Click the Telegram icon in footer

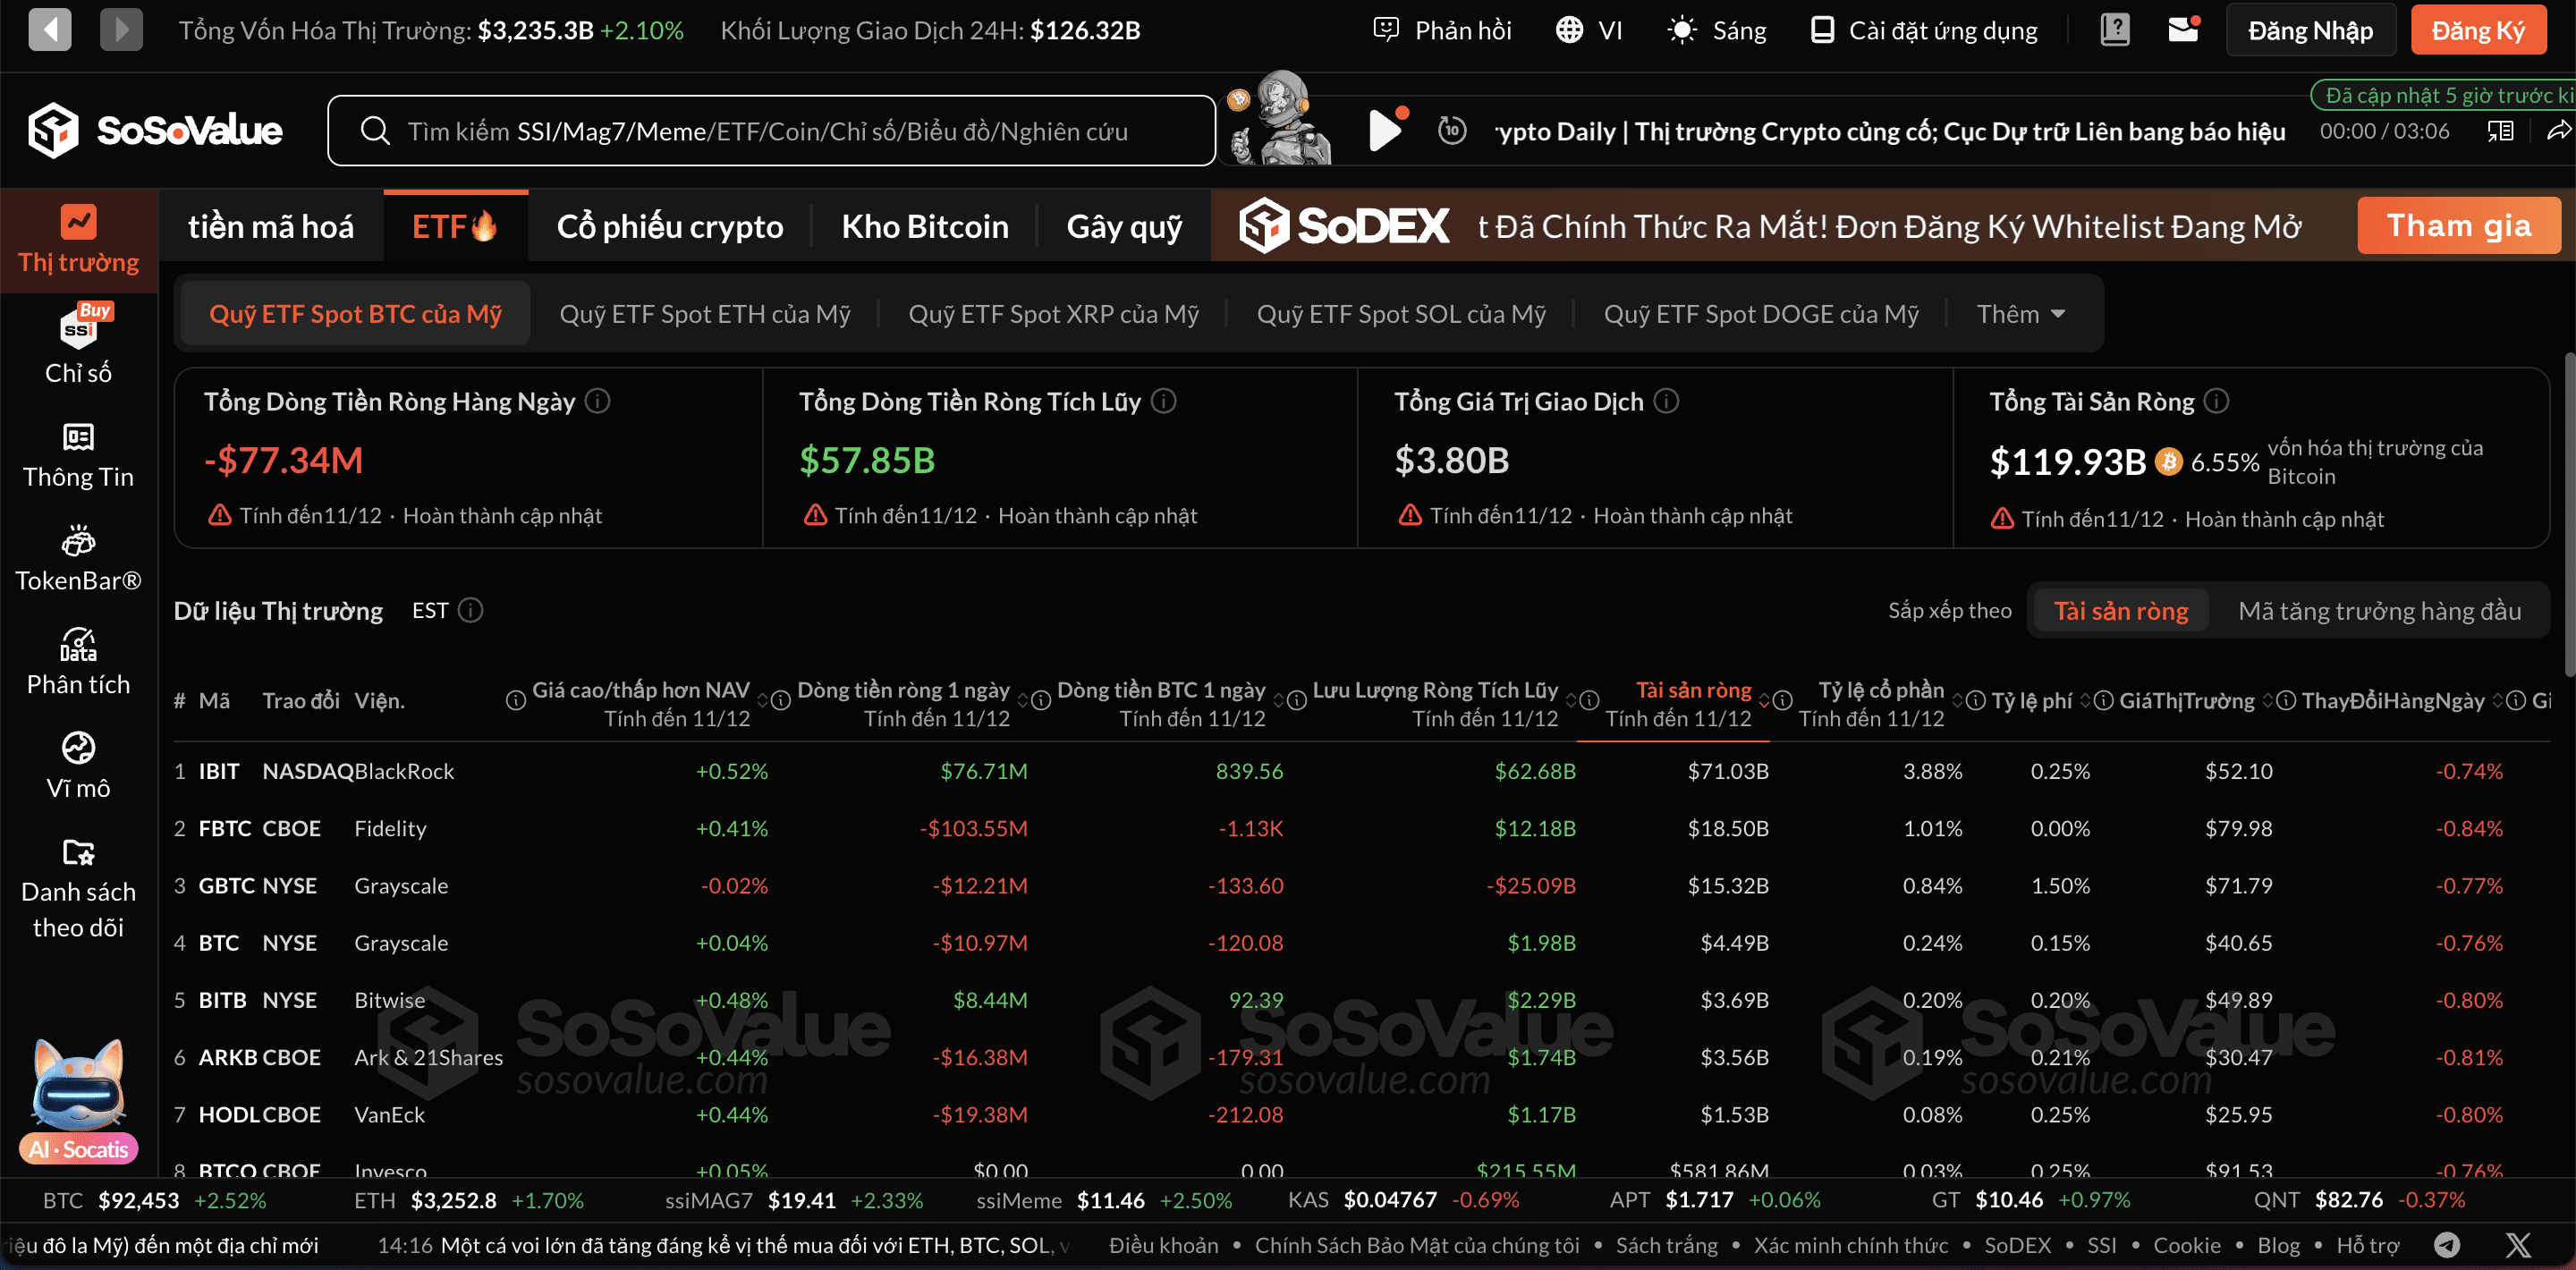click(2447, 1244)
